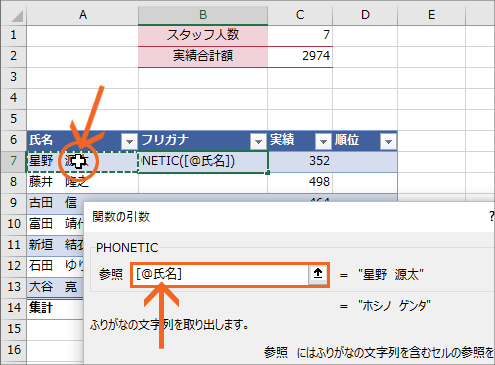Select row 12 header
495x365 pixels.
coord(13,266)
